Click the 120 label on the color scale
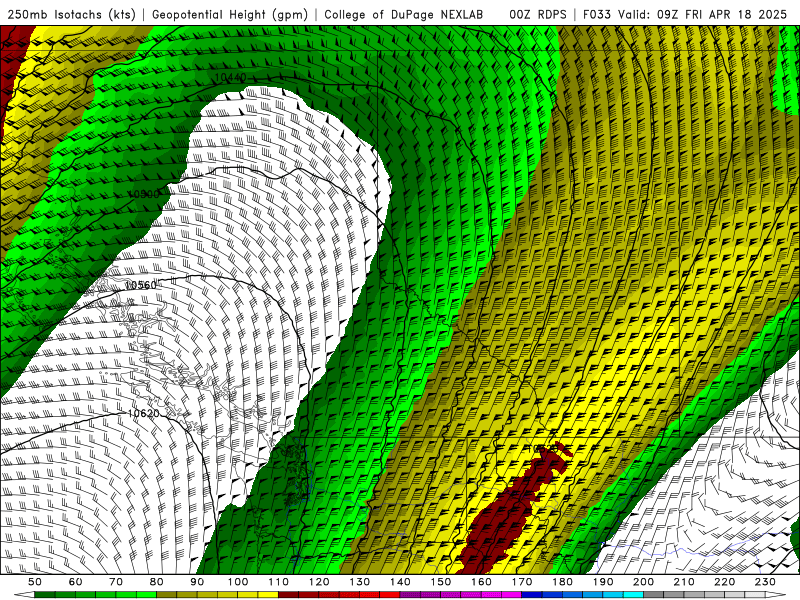Screen dimensions: 800x600 [x=319, y=582]
